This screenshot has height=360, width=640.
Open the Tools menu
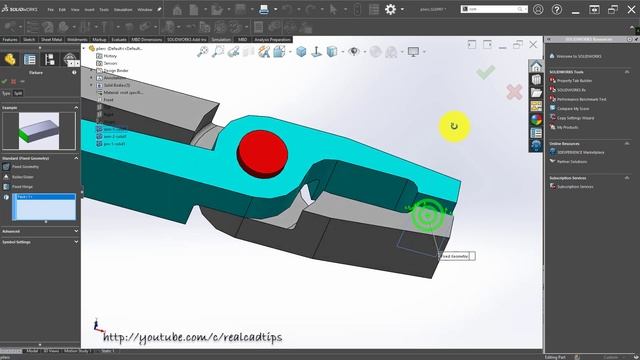coord(104,9)
